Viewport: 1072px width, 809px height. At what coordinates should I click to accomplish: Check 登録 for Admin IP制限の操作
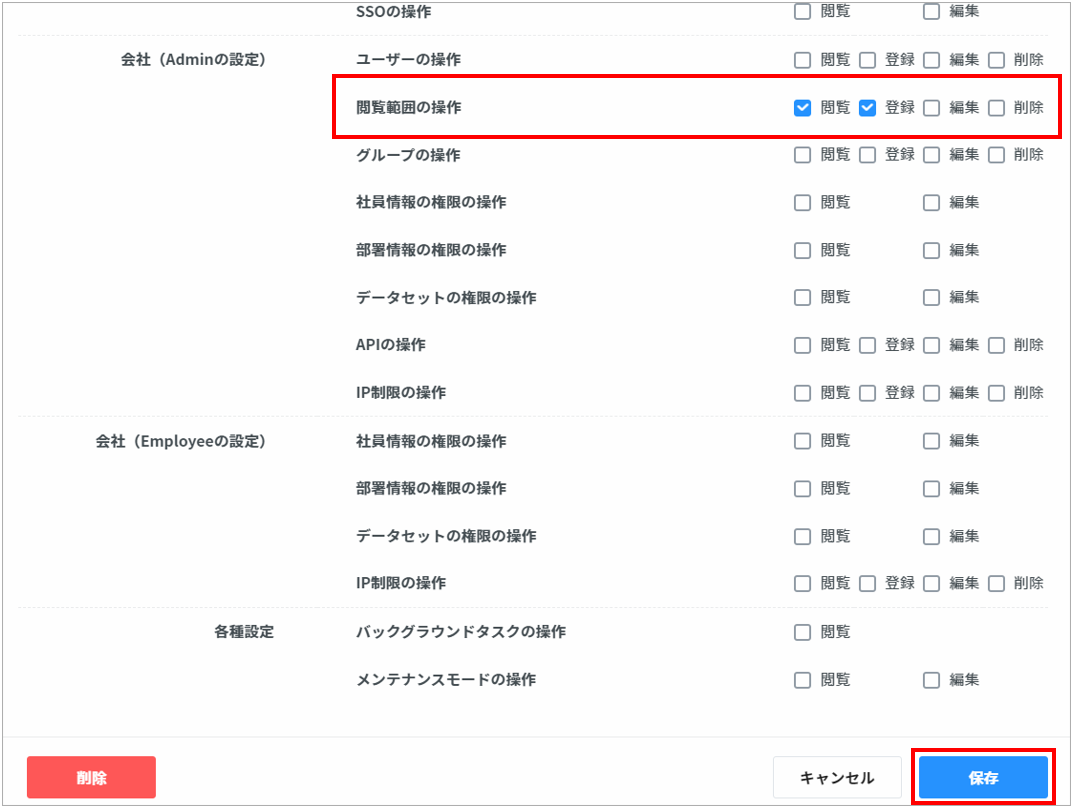pyautogui.click(x=868, y=393)
